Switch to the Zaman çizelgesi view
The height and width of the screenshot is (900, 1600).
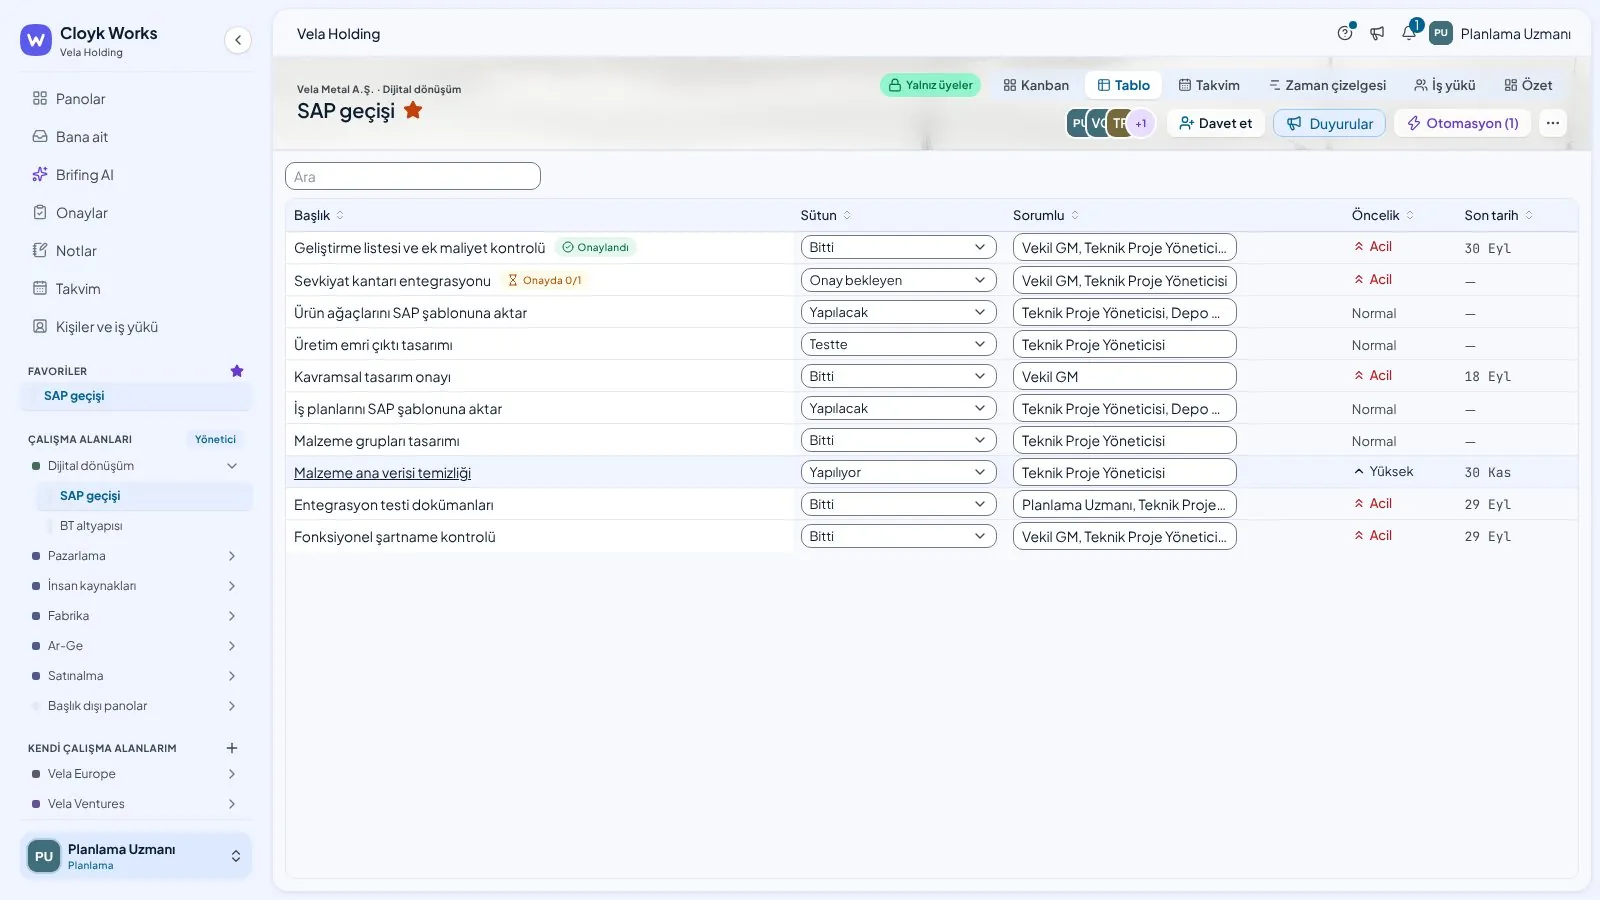coord(1327,85)
